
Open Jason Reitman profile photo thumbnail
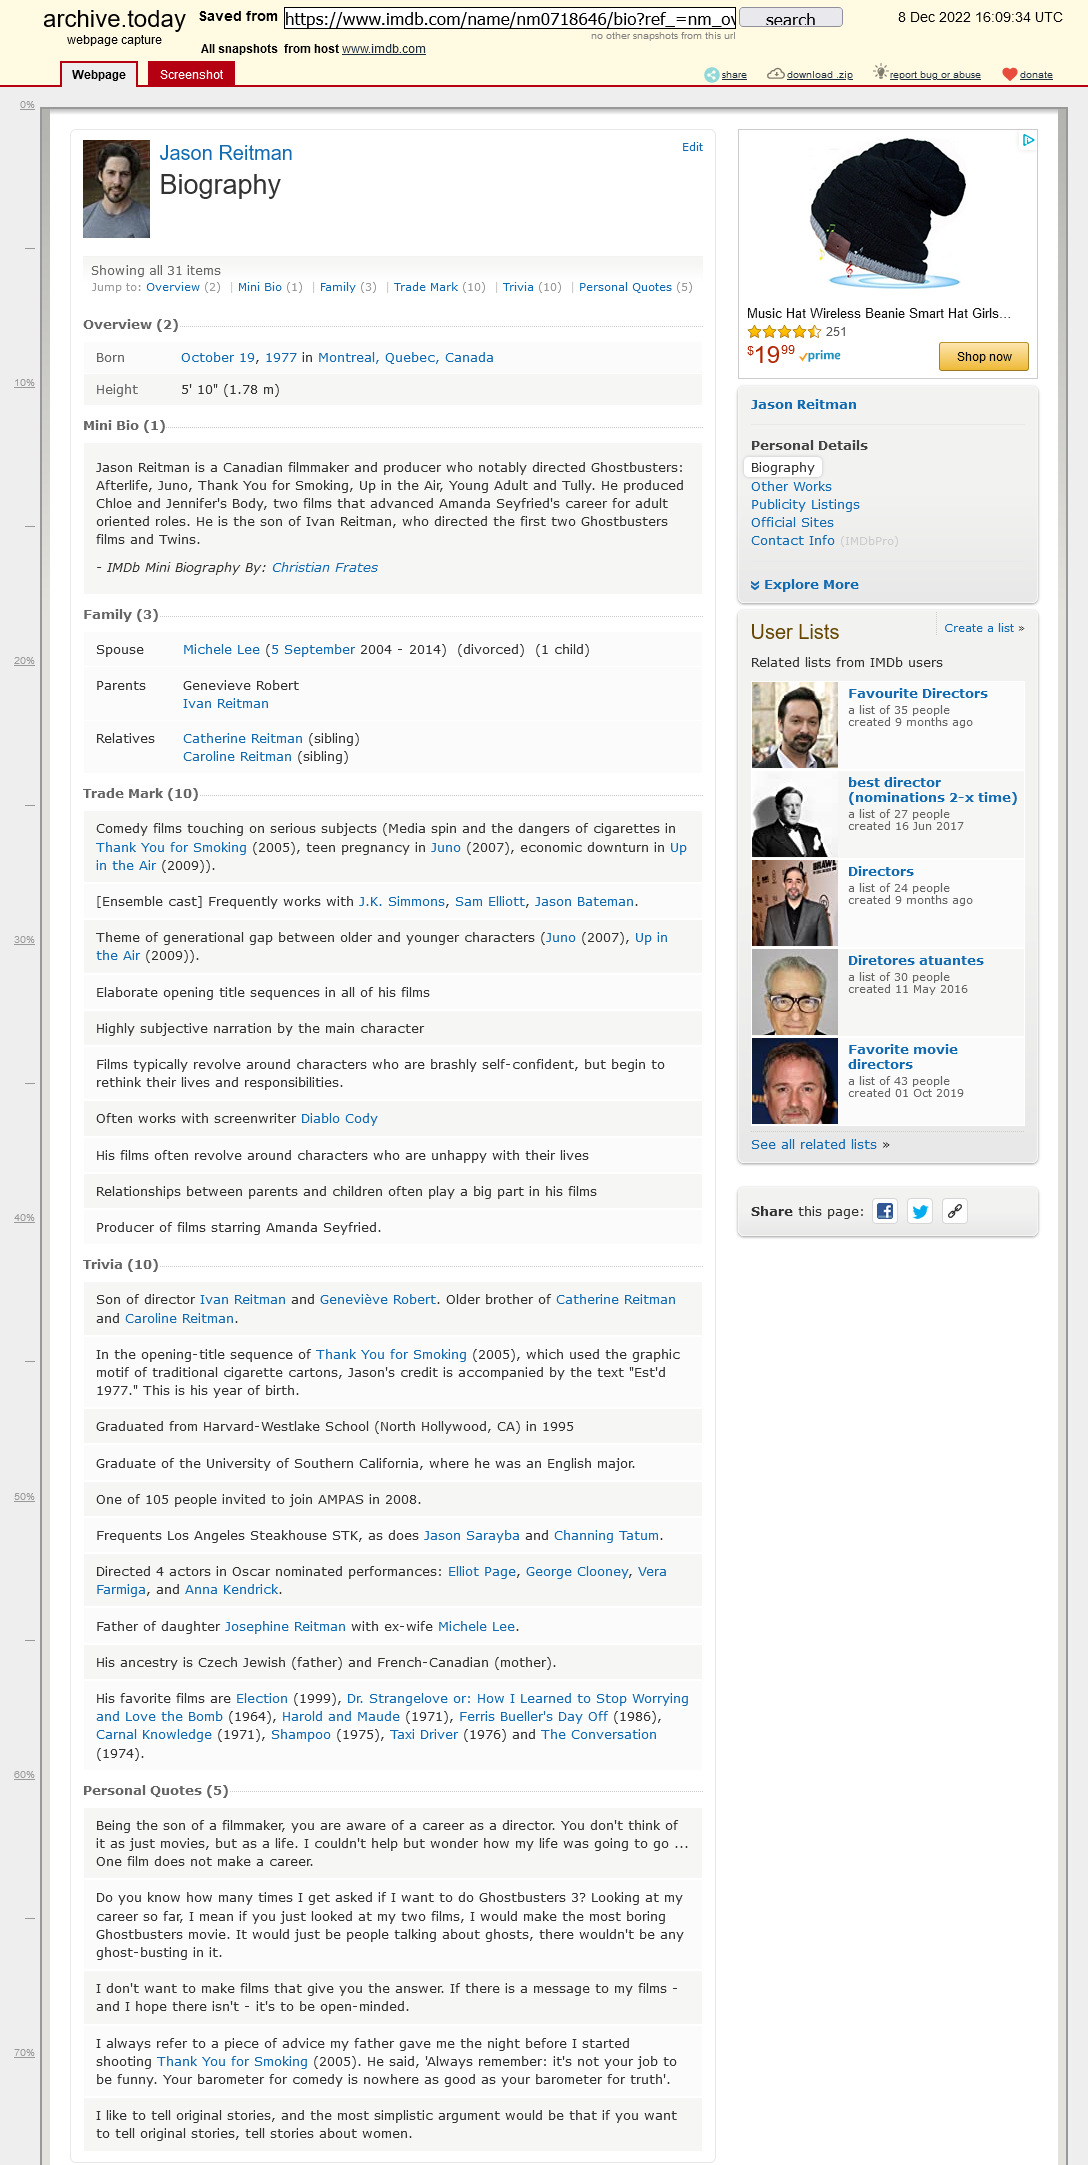(x=116, y=189)
